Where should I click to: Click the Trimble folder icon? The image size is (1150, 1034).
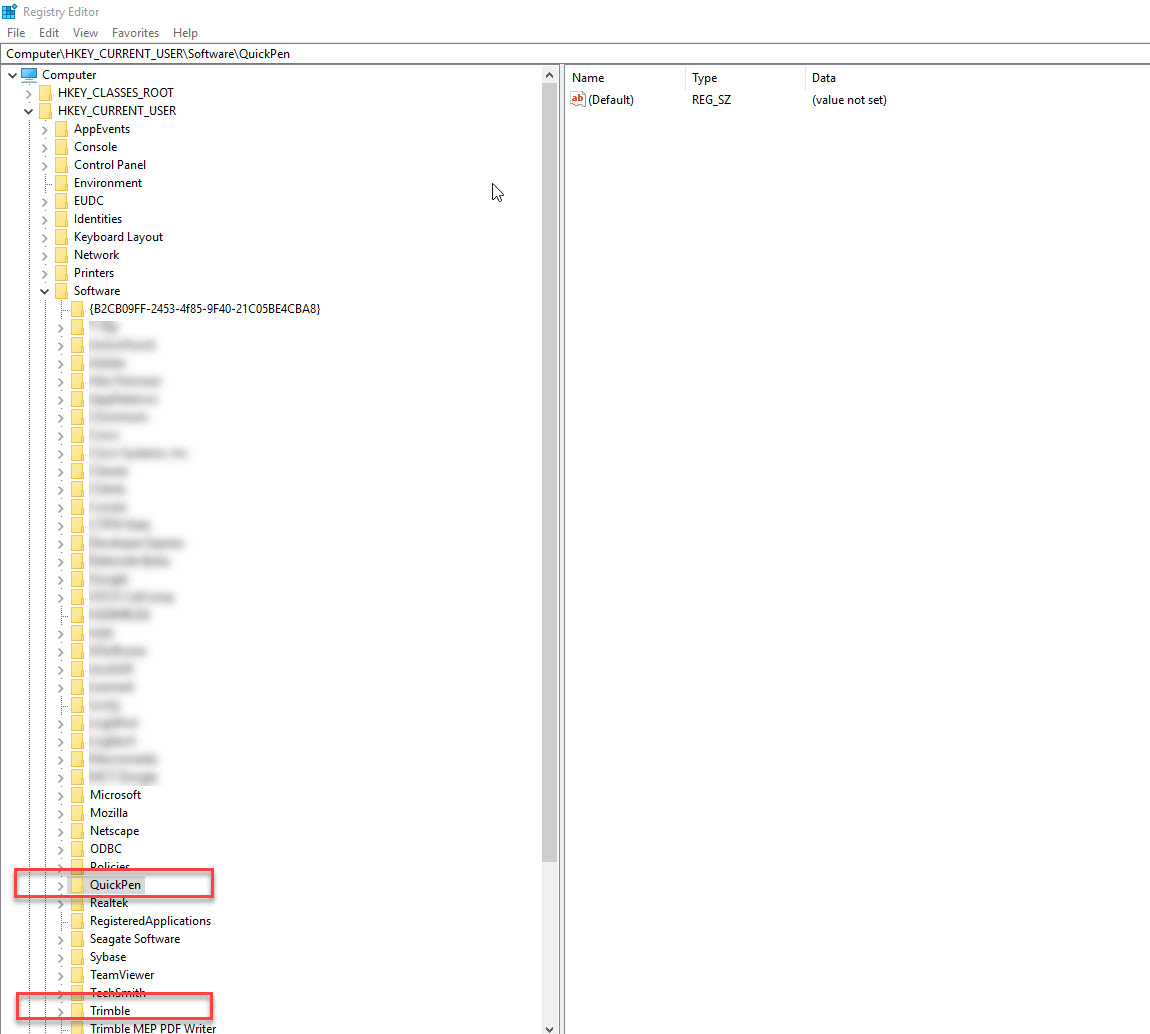77,1011
